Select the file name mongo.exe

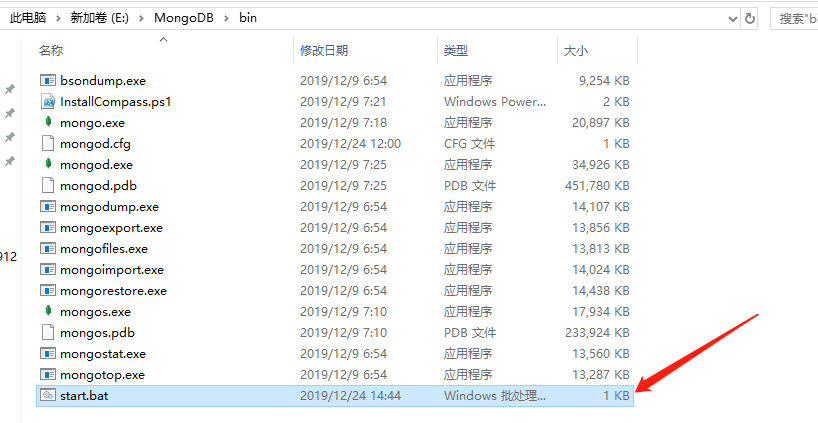[x=92, y=123]
